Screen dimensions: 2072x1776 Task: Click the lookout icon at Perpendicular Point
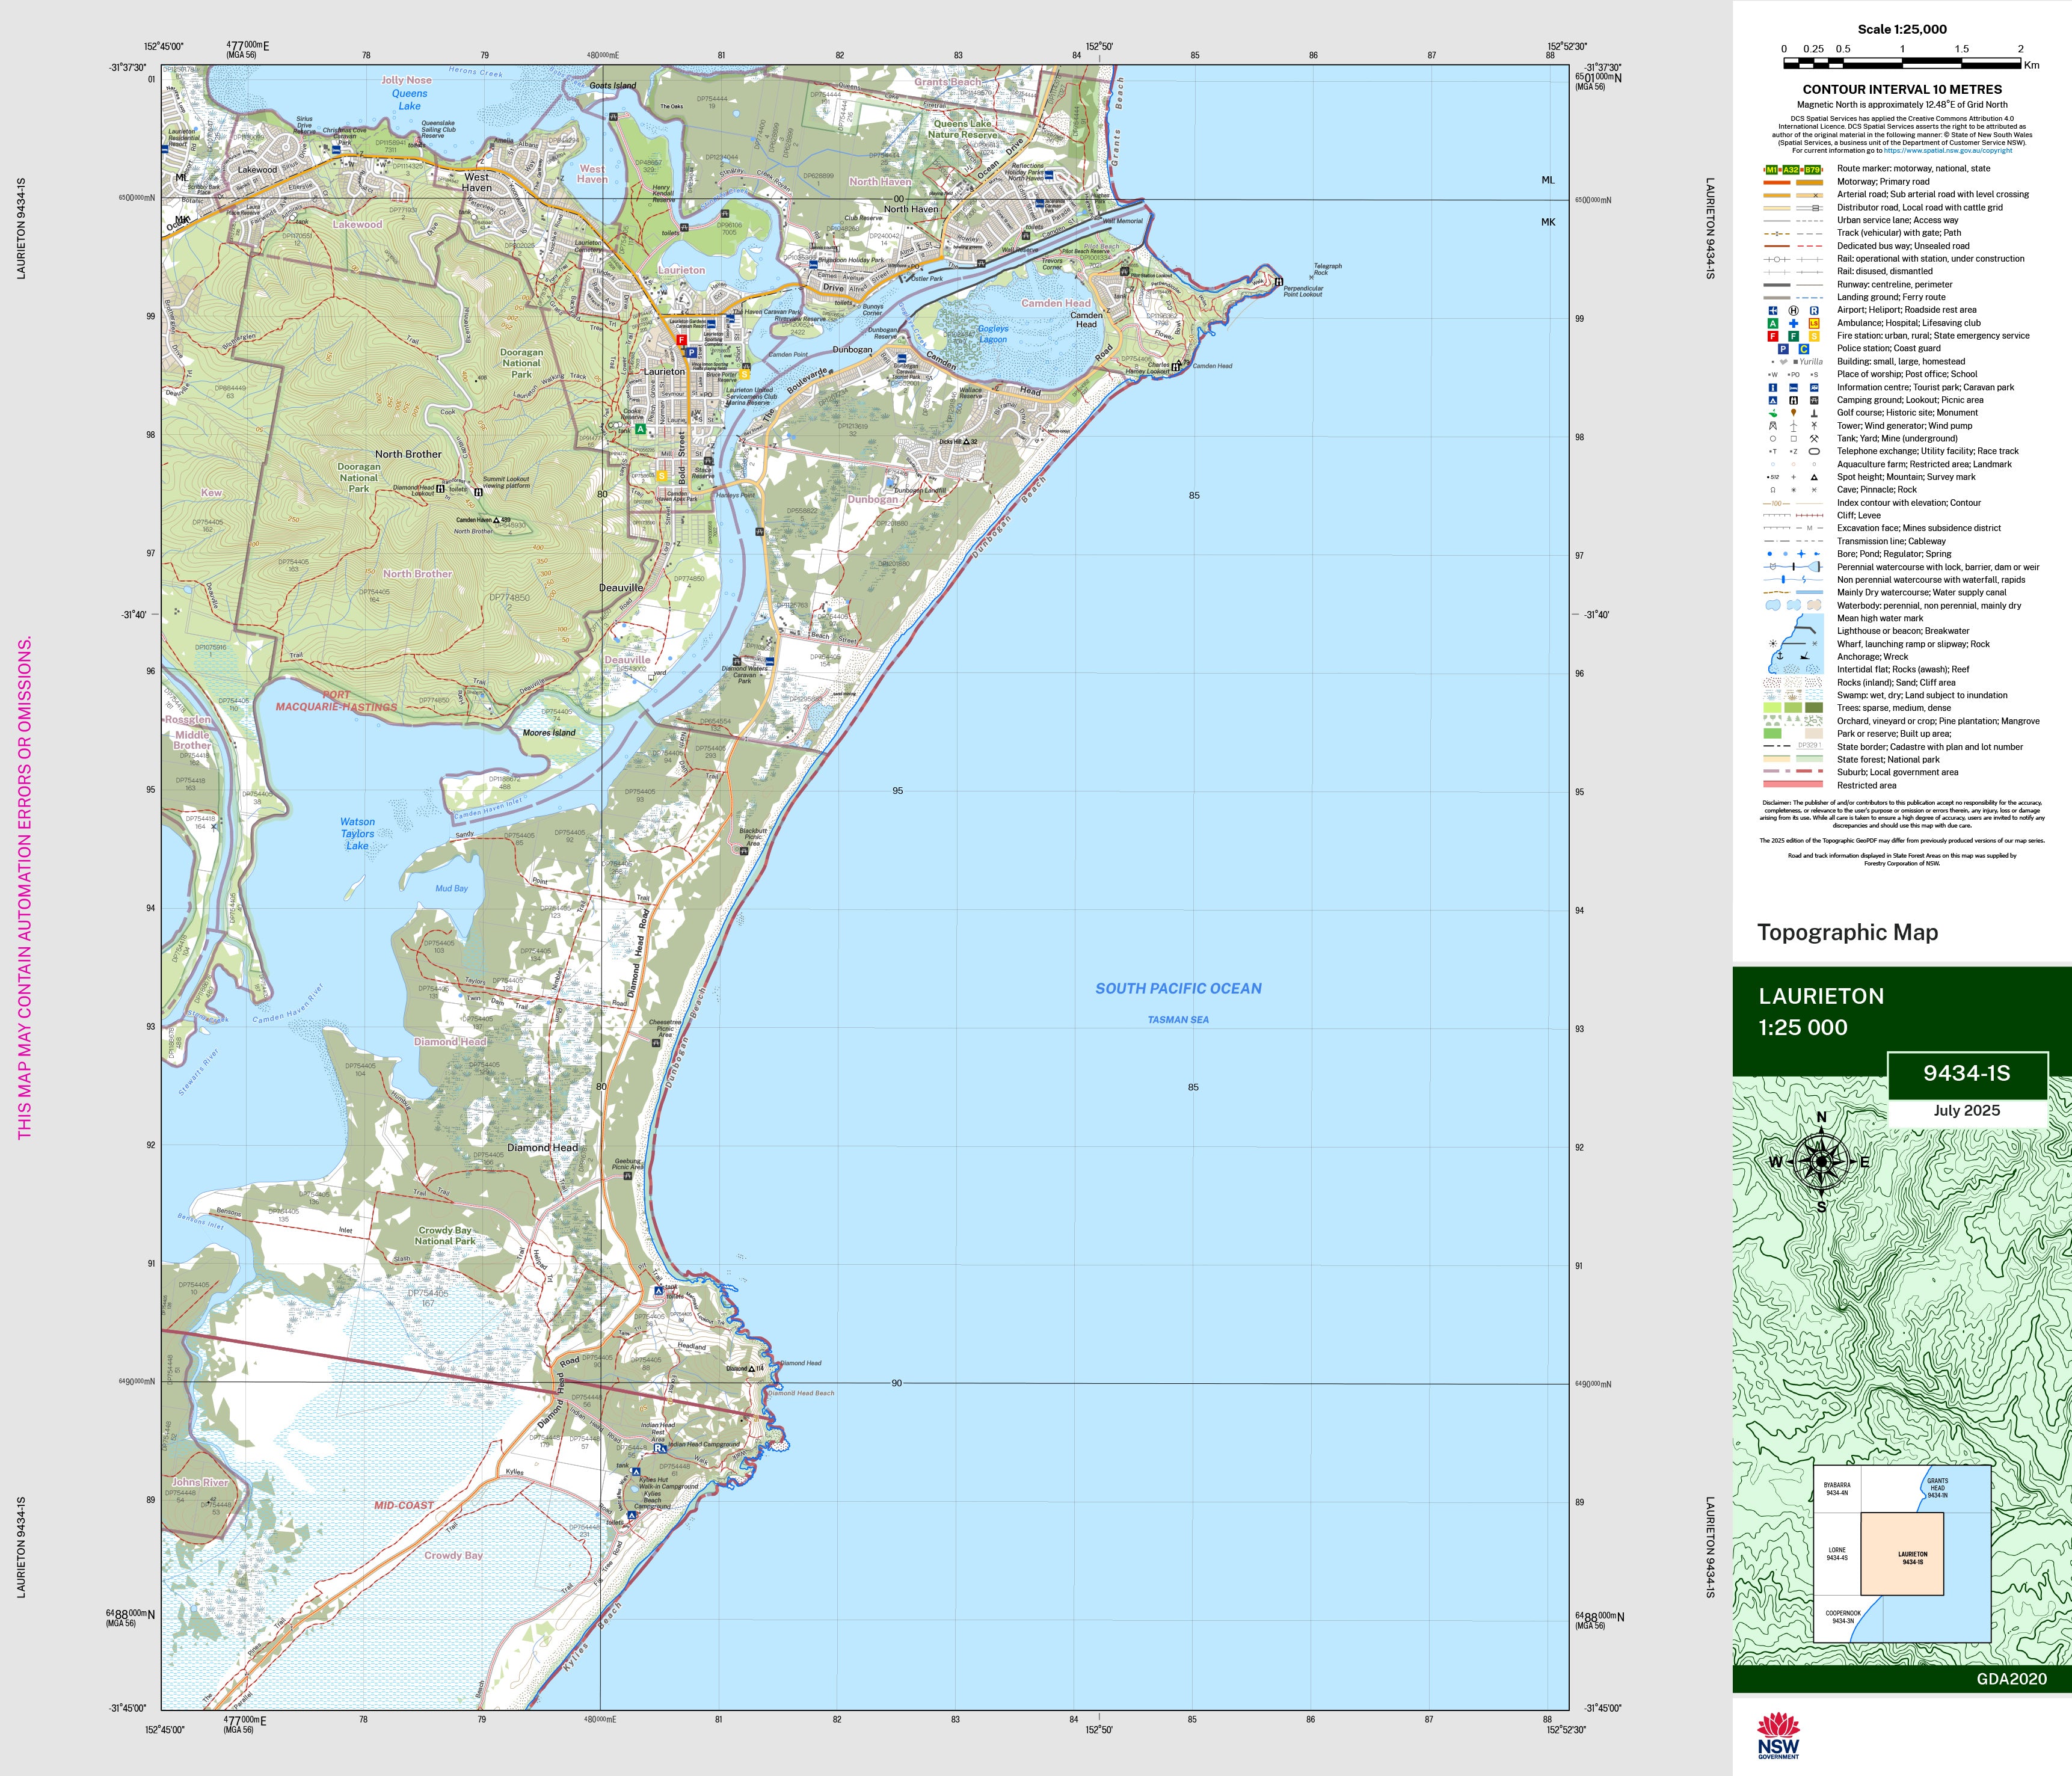pyautogui.click(x=1279, y=282)
